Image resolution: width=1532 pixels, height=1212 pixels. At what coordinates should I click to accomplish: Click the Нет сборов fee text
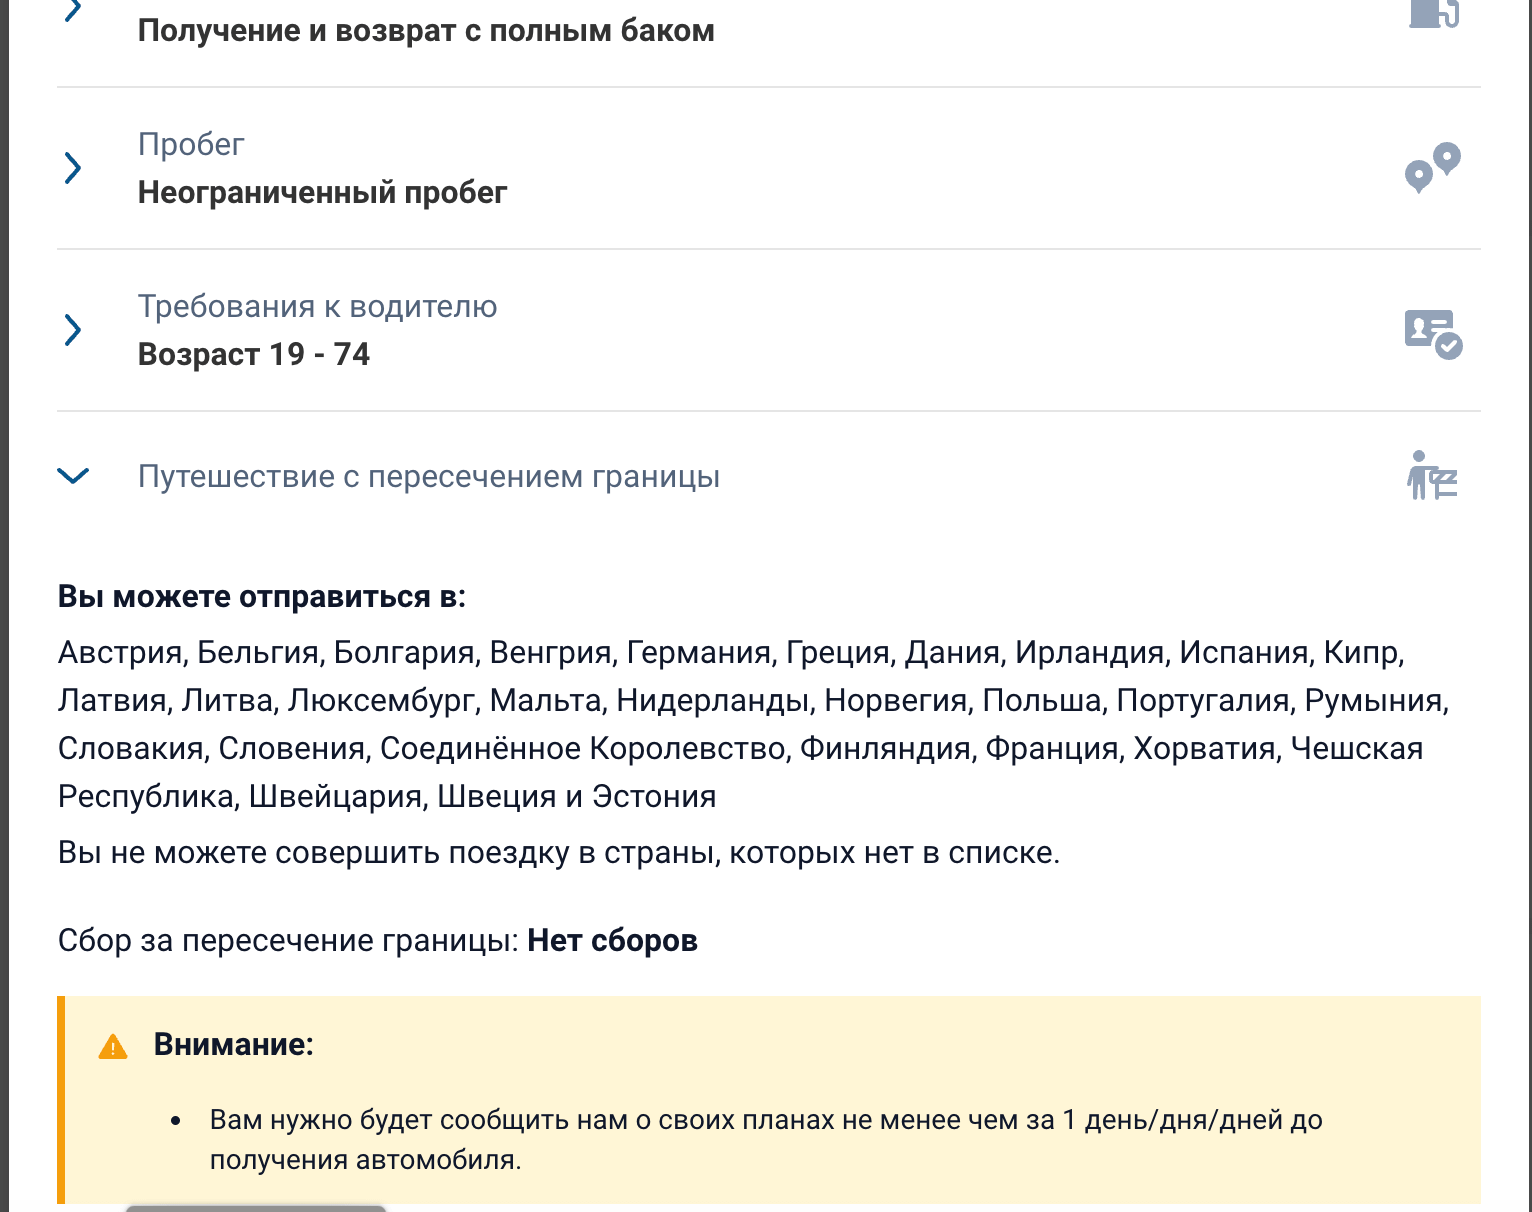click(x=612, y=941)
